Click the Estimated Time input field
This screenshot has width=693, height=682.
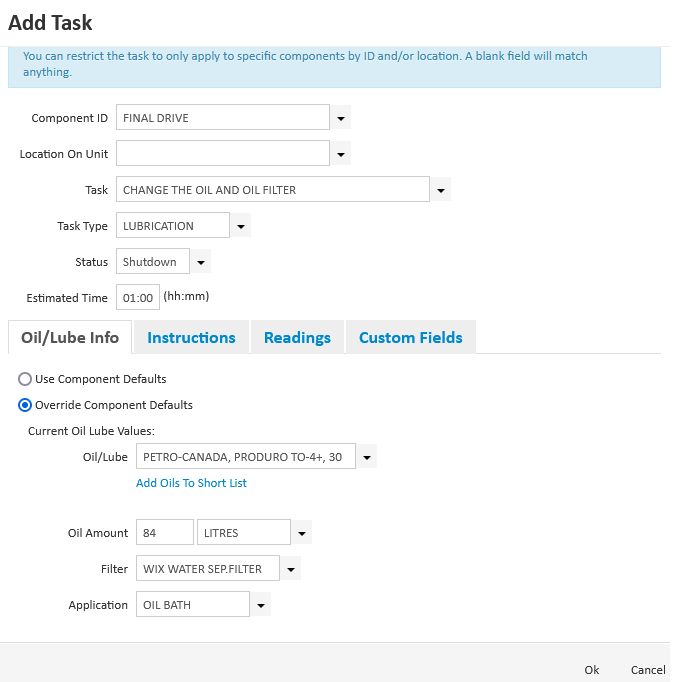pos(138,298)
